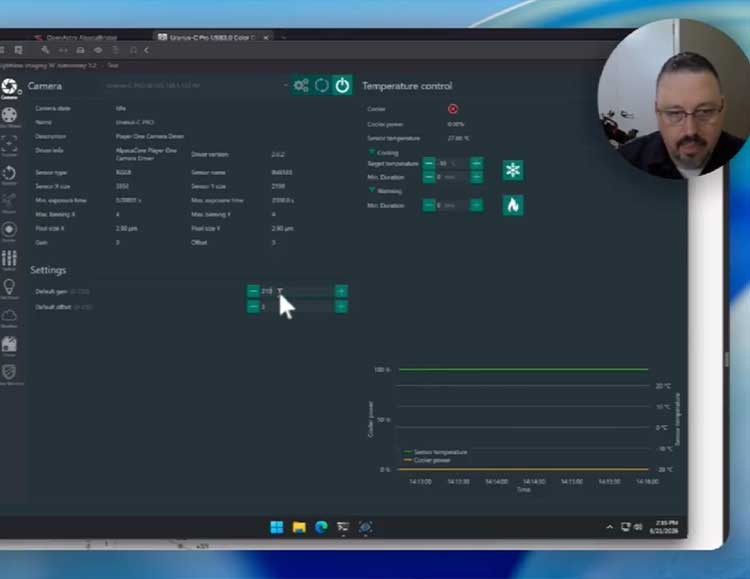Click the eye view icon in toolbar
Screen dimensions: 750x579
click(98, 50)
